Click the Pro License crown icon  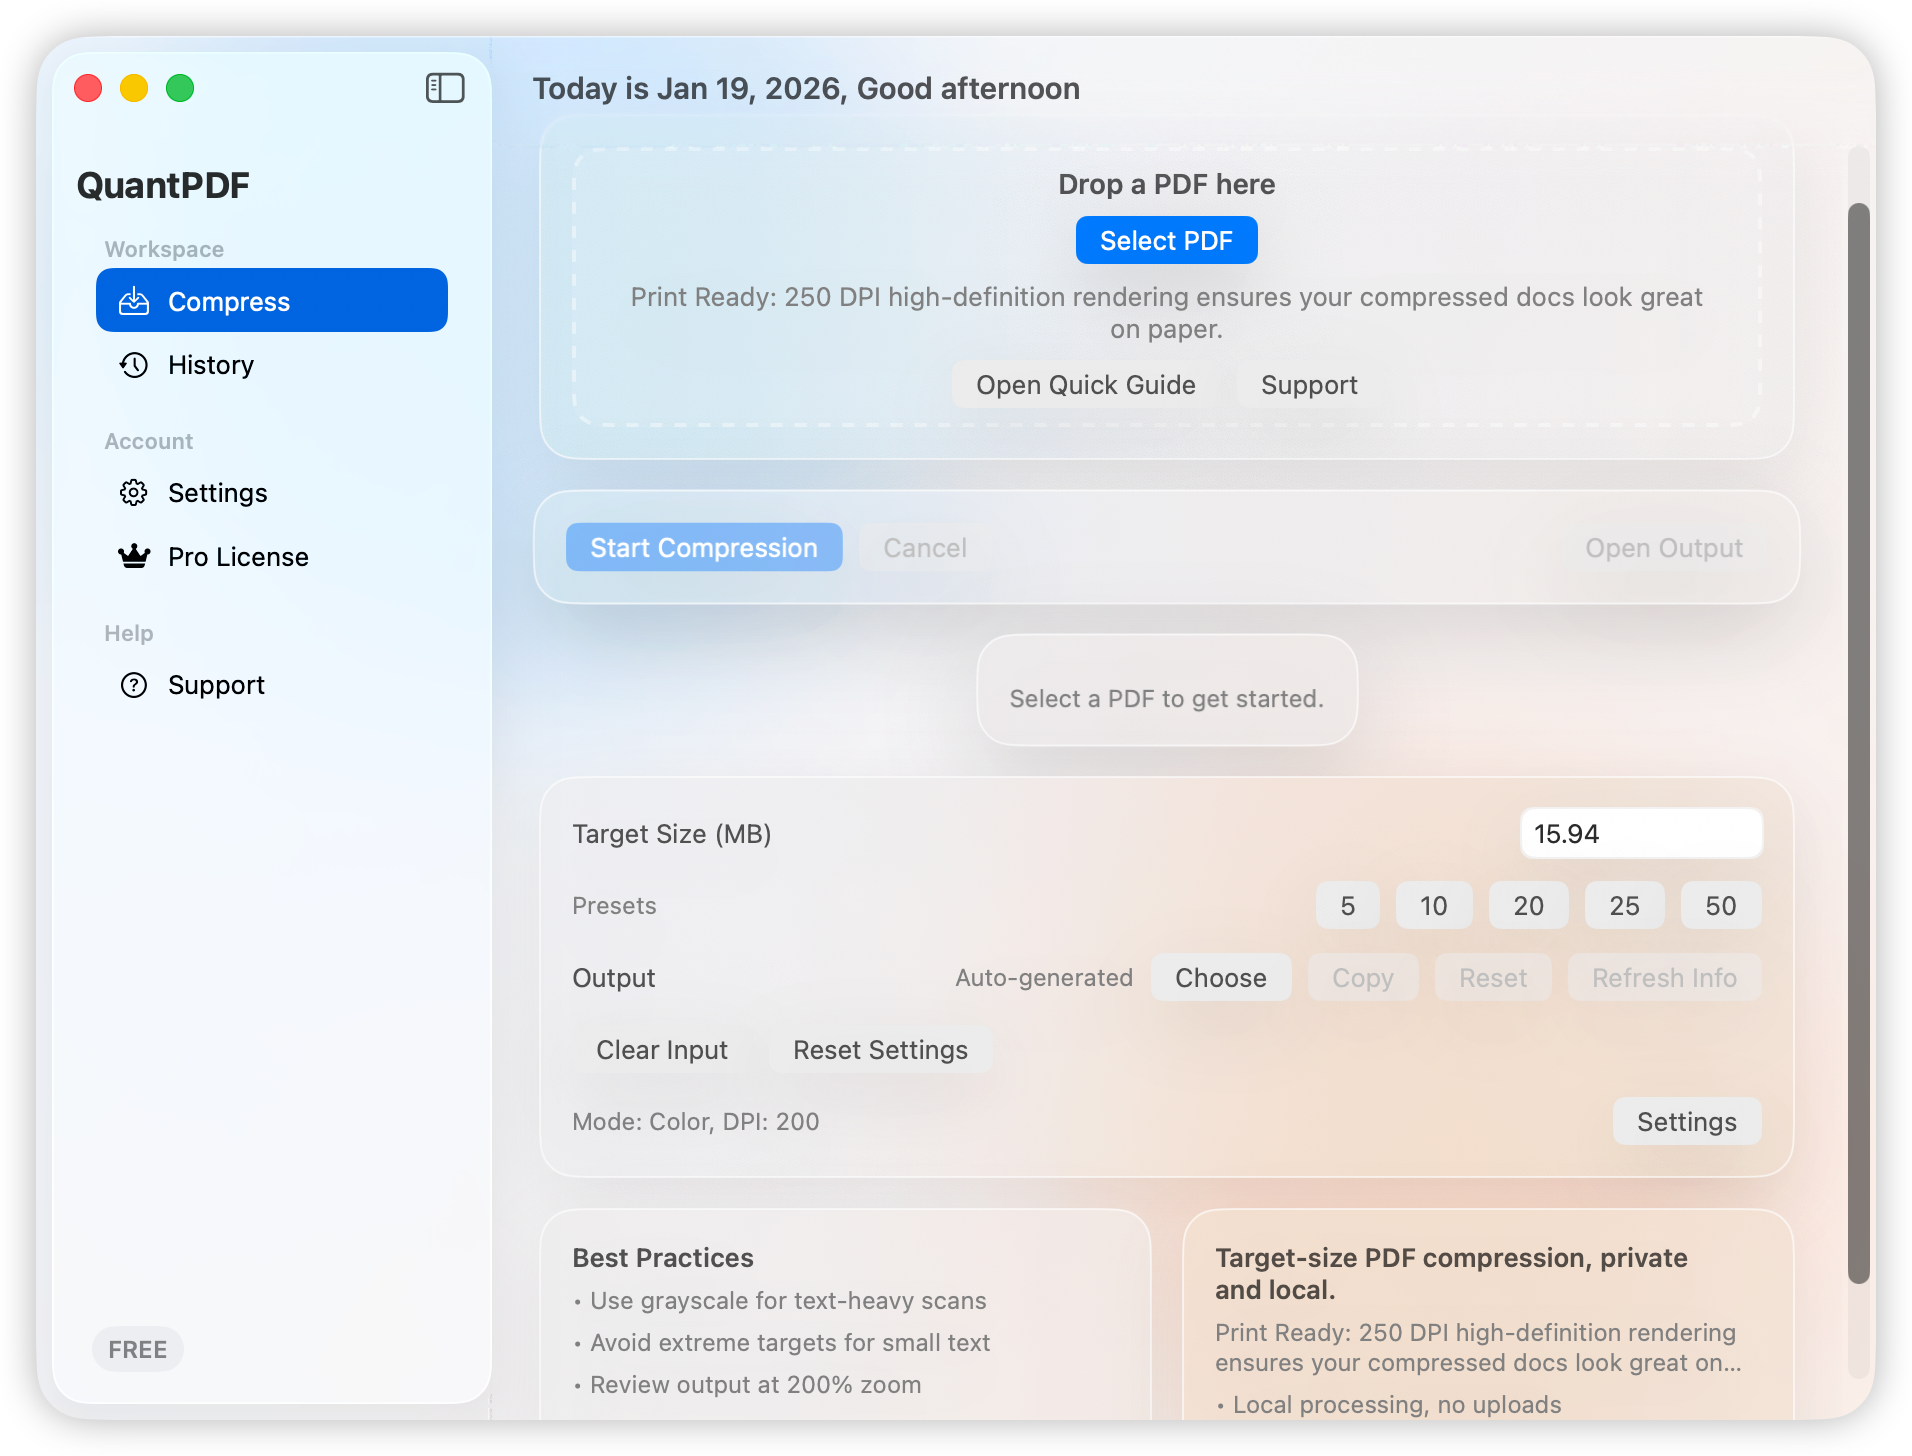coord(134,556)
